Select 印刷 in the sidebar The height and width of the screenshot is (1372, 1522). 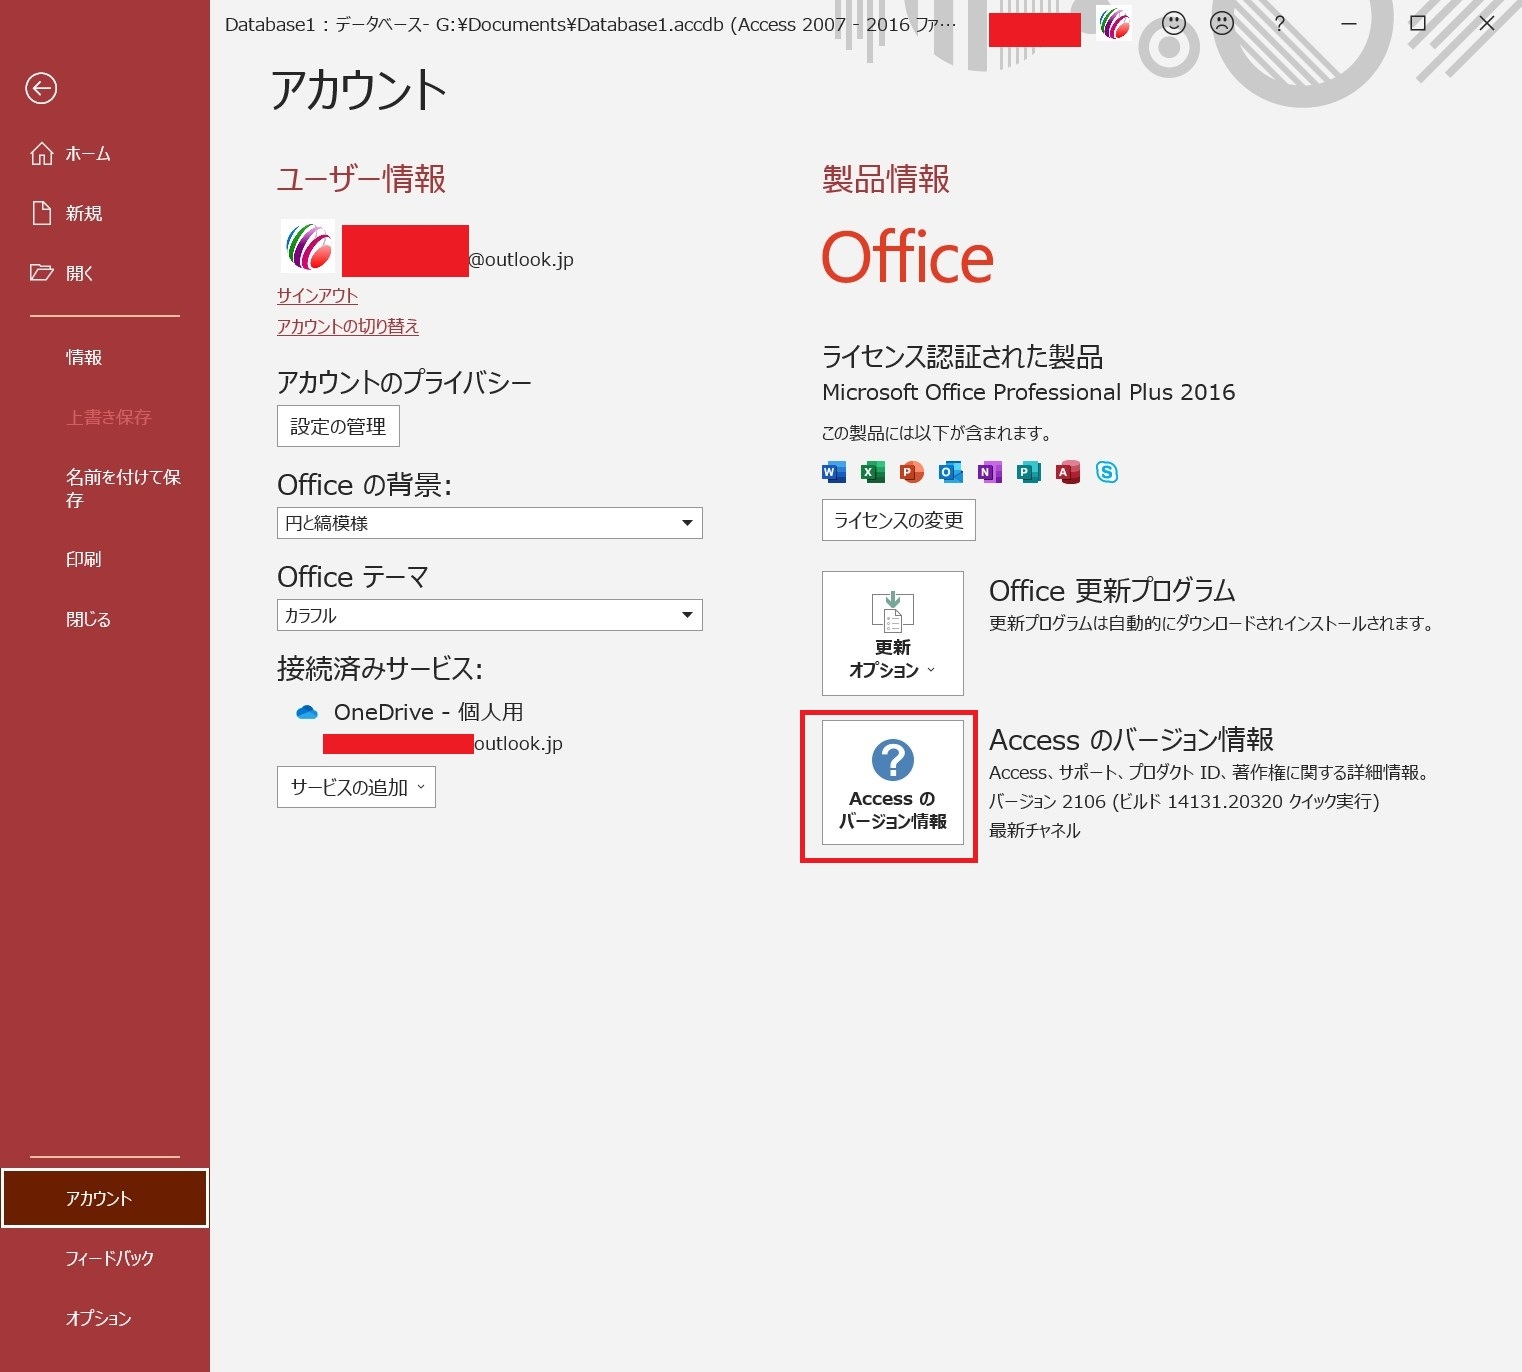coord(84,559)
